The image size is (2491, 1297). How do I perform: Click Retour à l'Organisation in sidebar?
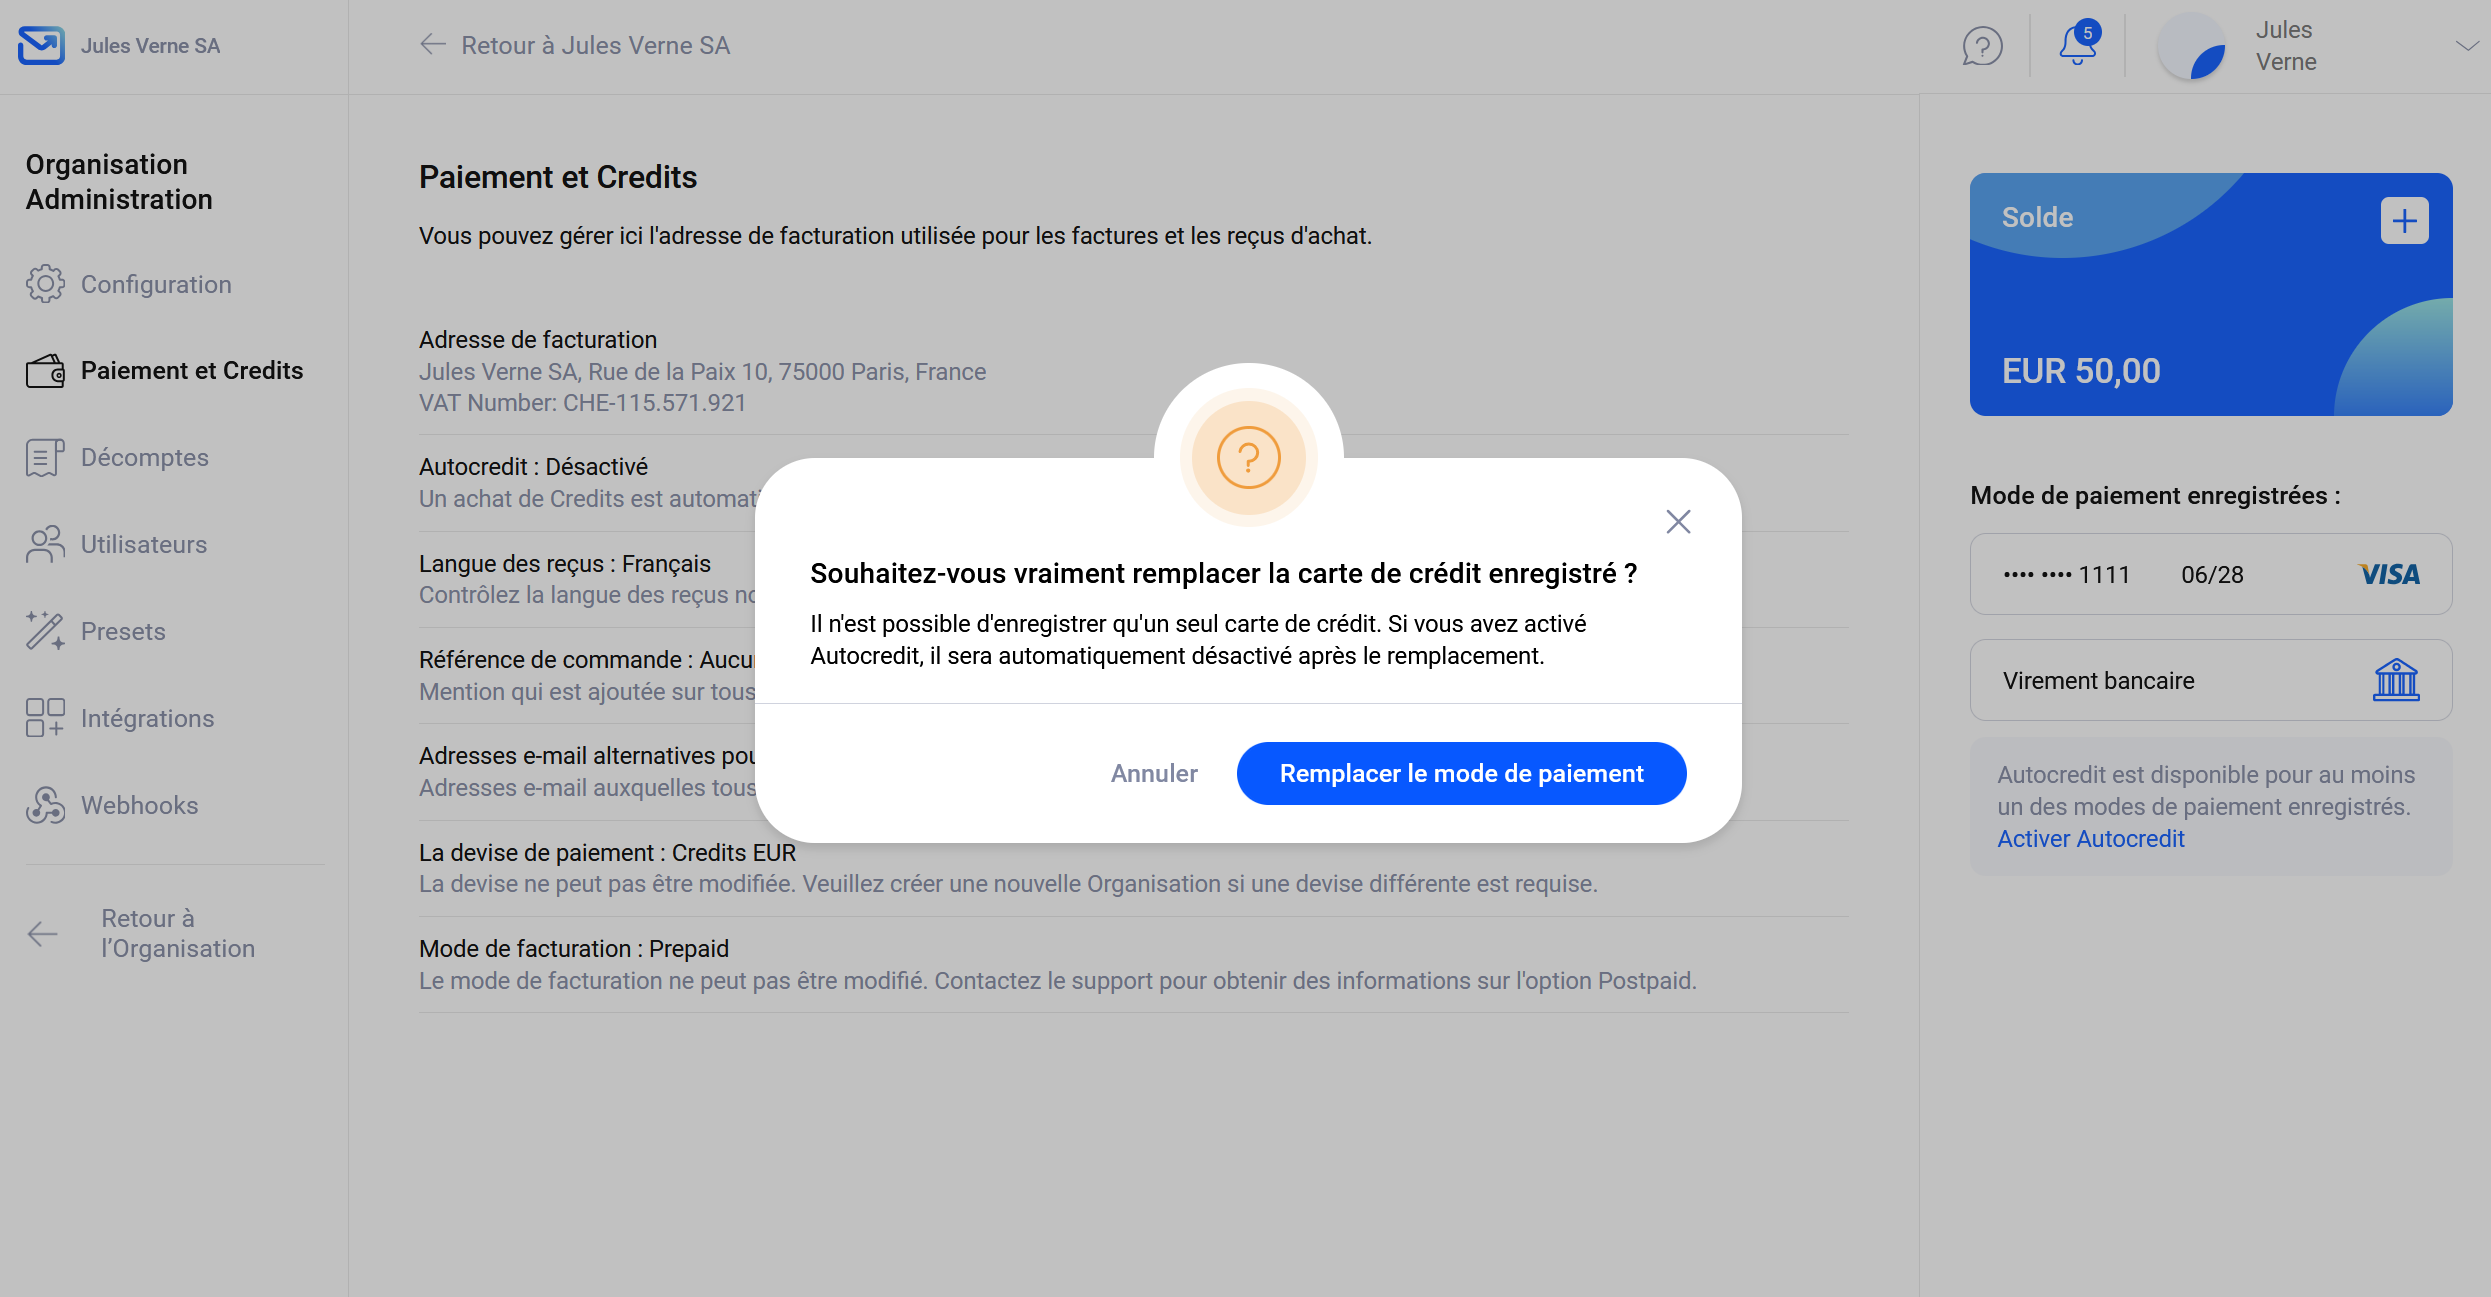[x=177, y=934]
